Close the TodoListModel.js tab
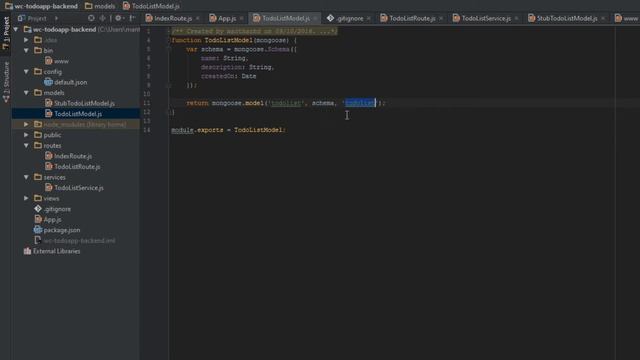Viewport: 640px width, 360px height. [x=315, y=18]
